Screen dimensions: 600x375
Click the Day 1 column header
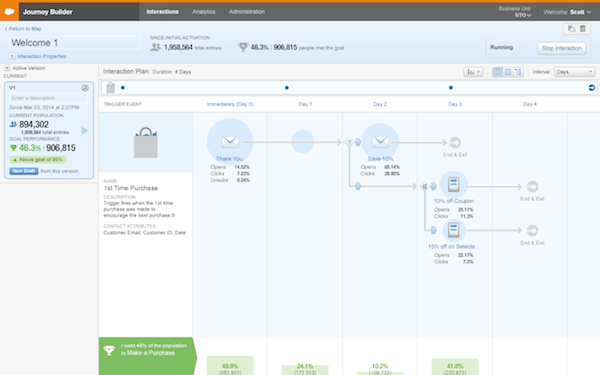pos(305,104)
